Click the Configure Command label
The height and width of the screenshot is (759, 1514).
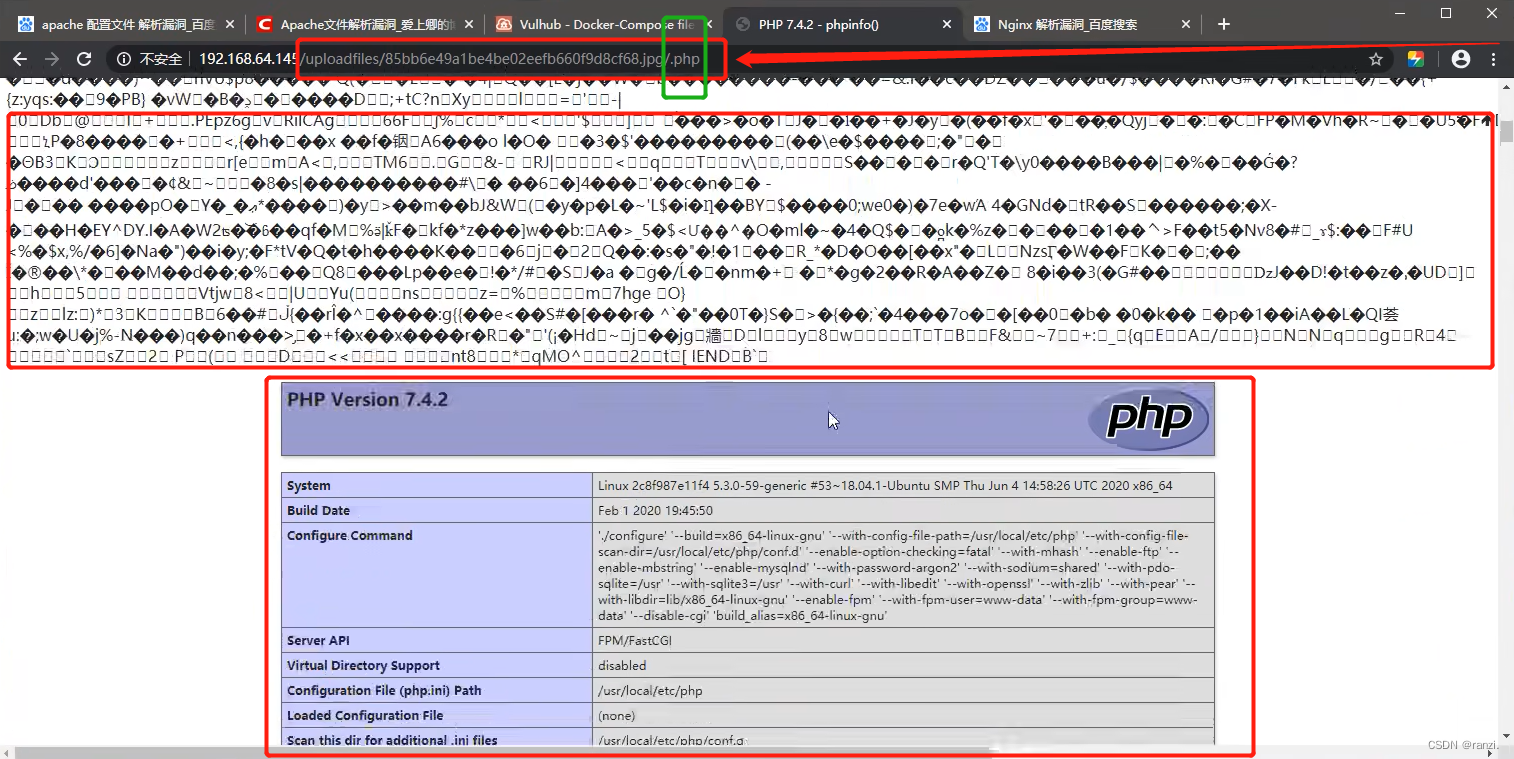[348, 536]
